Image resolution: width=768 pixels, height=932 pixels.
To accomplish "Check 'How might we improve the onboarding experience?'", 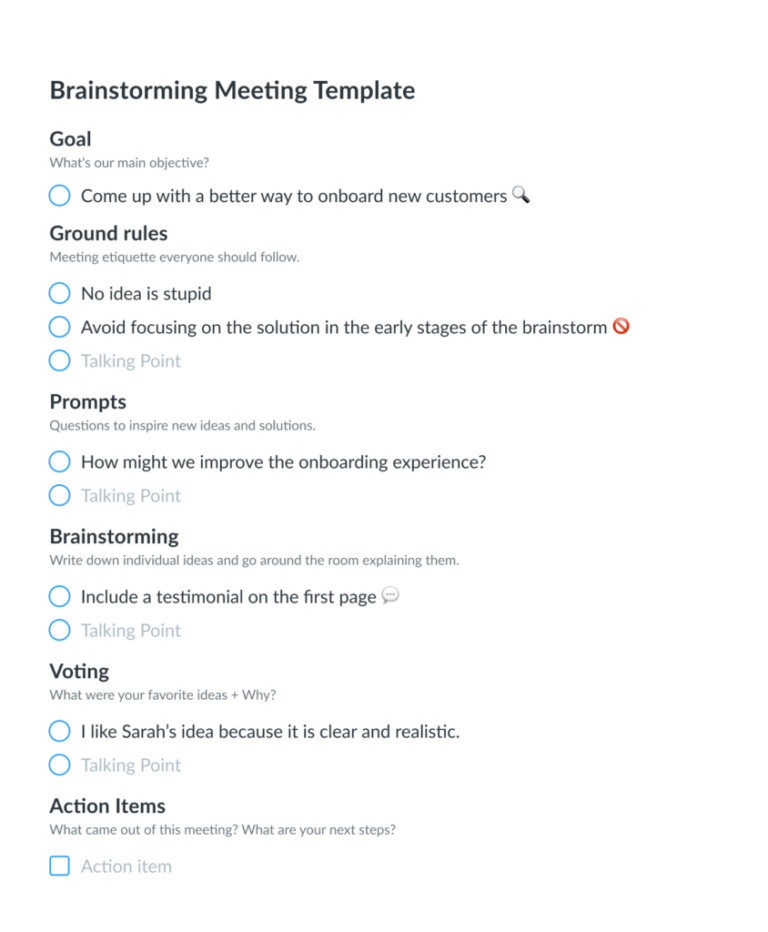I will click(59, 462).
